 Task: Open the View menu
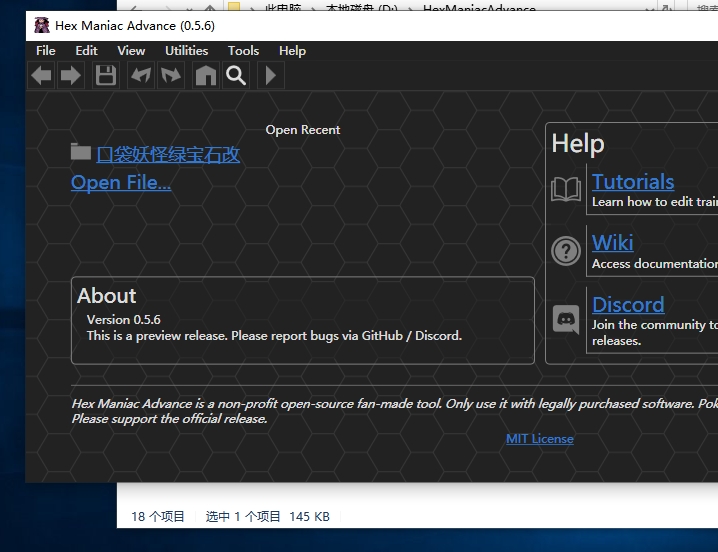(131, 50)
